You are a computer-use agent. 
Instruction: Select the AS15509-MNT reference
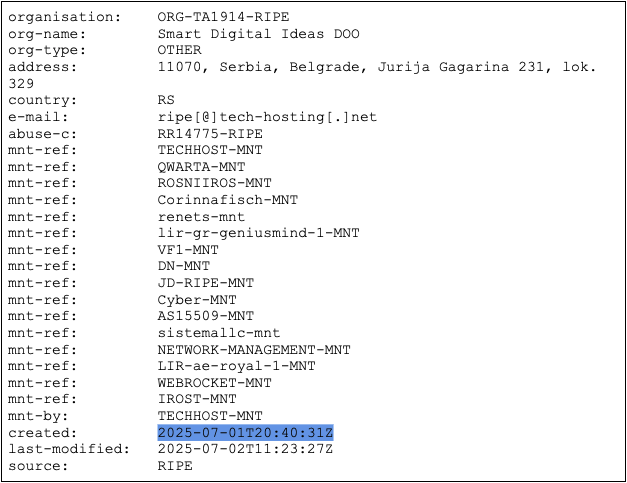(205, 316)
